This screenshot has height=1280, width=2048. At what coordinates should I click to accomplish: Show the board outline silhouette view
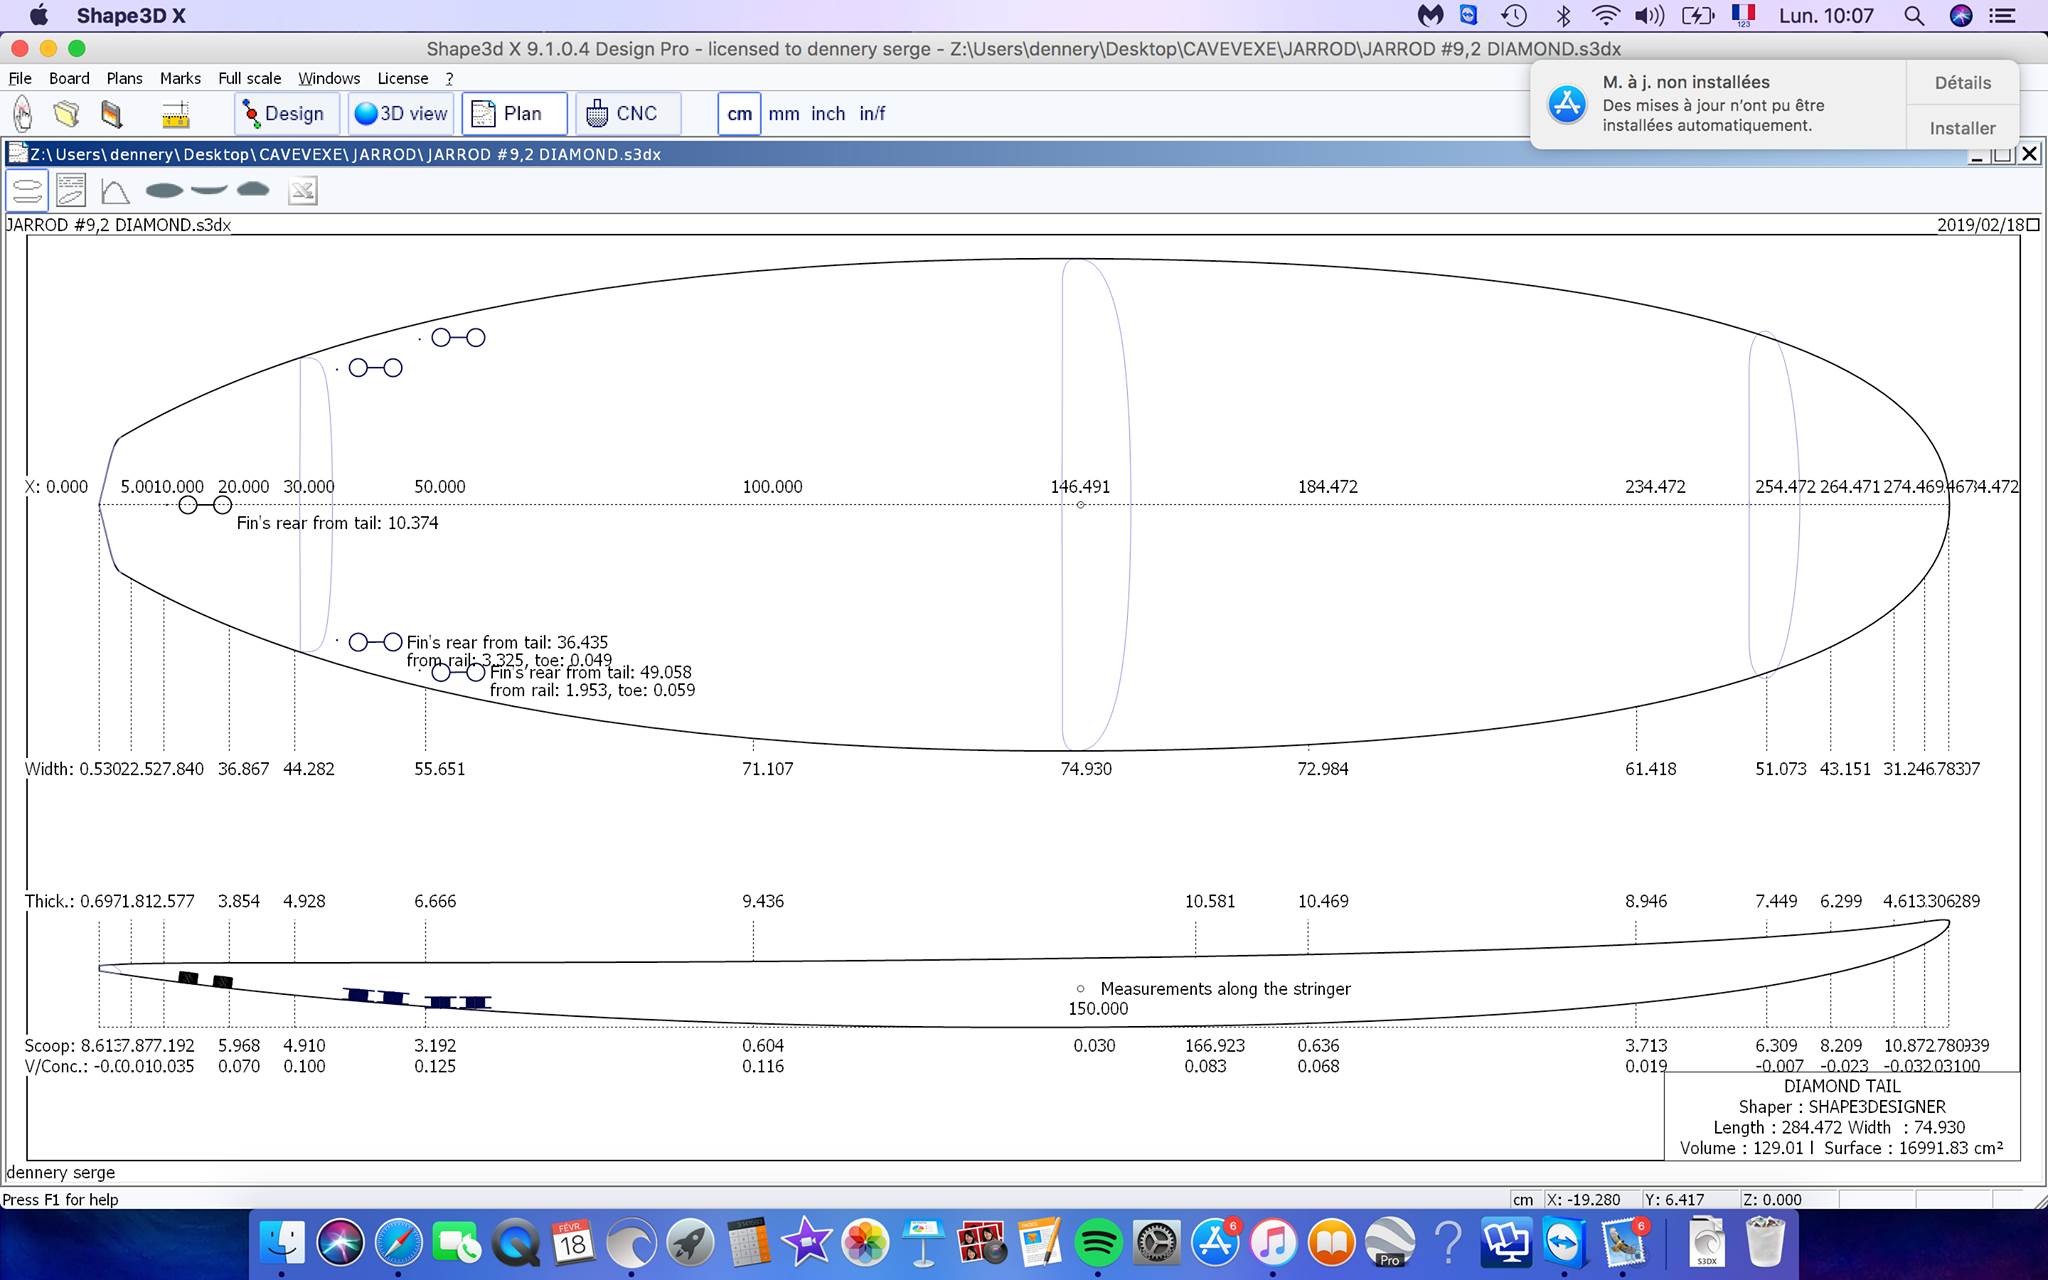point(164,190)
